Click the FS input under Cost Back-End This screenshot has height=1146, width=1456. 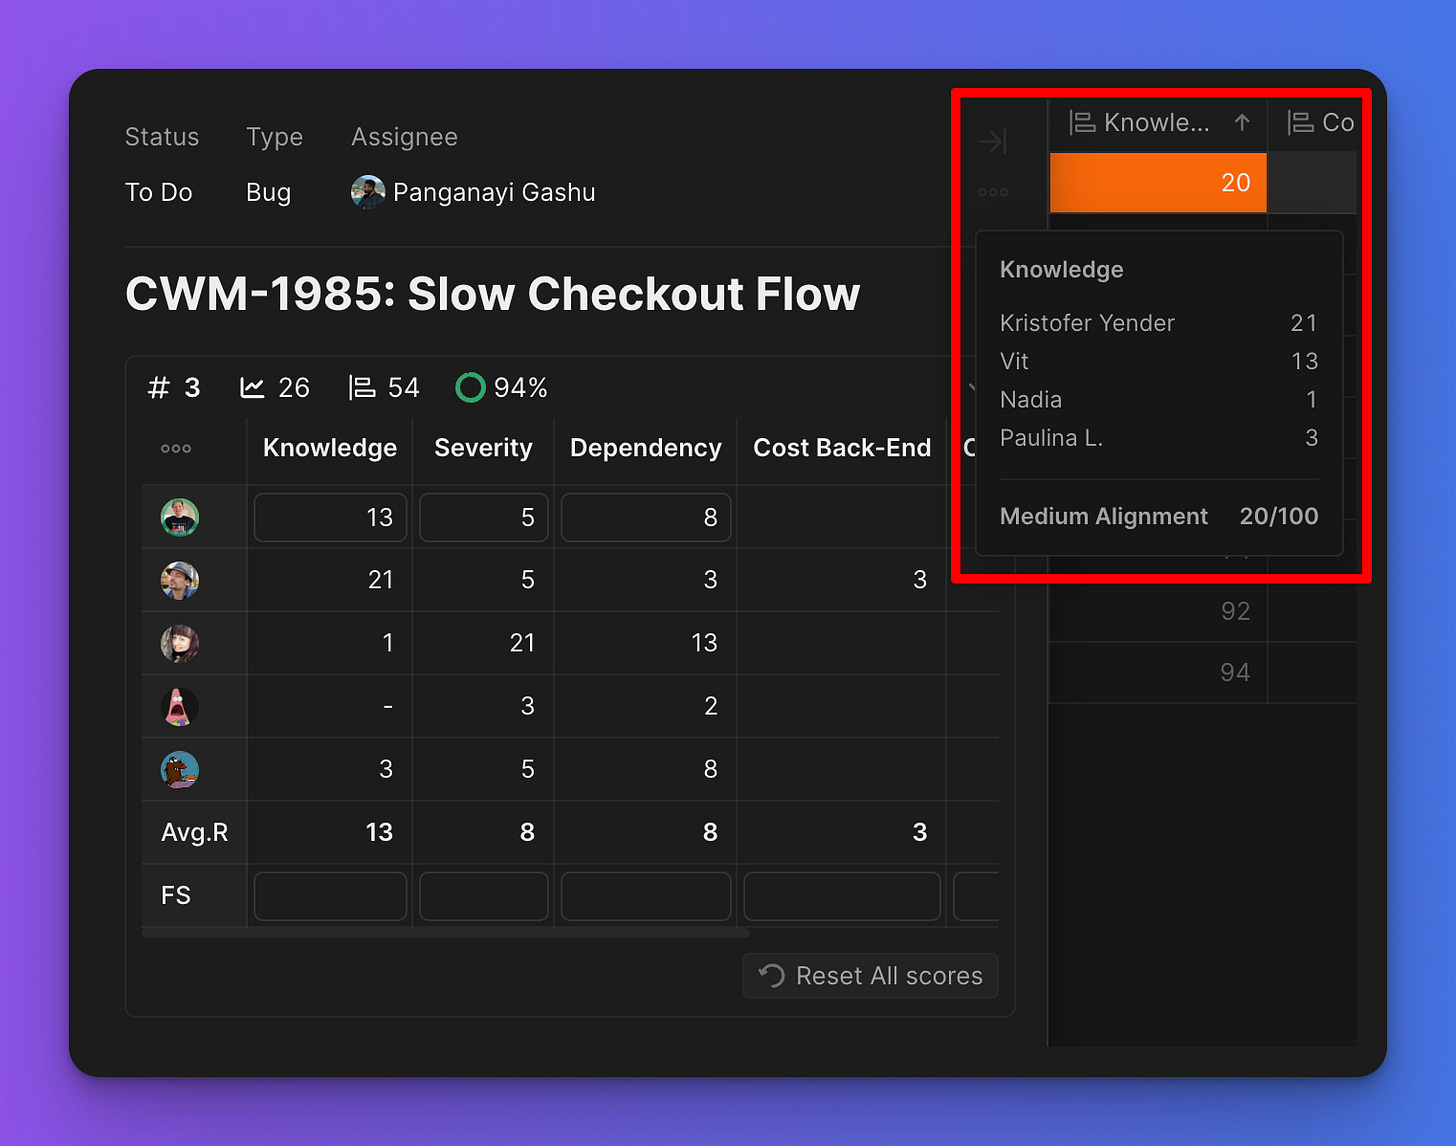point(842,896)
